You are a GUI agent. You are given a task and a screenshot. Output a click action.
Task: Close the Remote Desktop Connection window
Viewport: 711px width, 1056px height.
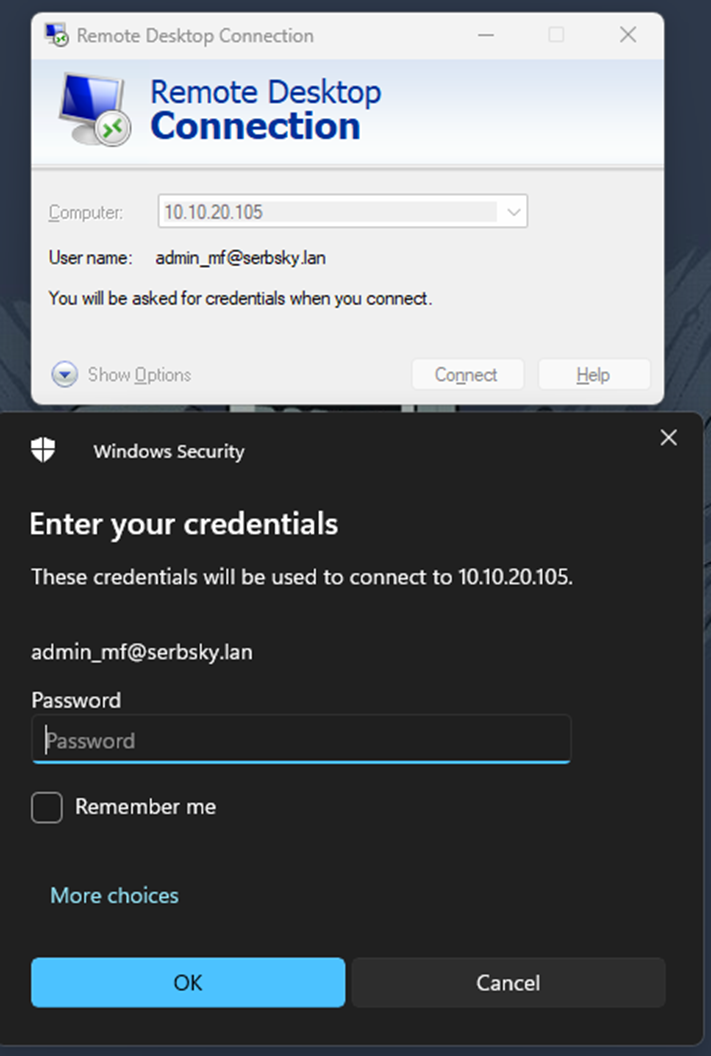coord(628,35)
